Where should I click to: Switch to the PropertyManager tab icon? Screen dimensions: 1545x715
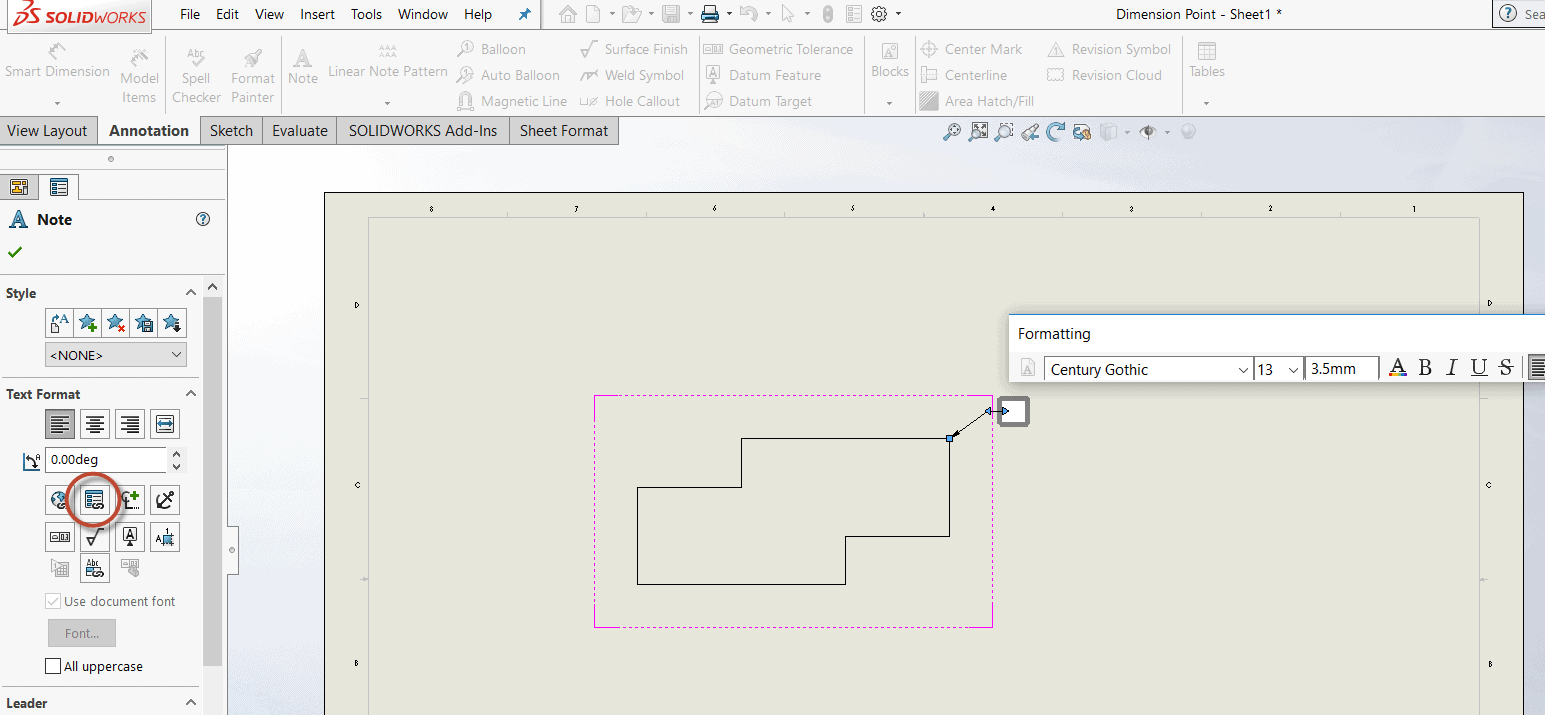click(x=59, y=186)
